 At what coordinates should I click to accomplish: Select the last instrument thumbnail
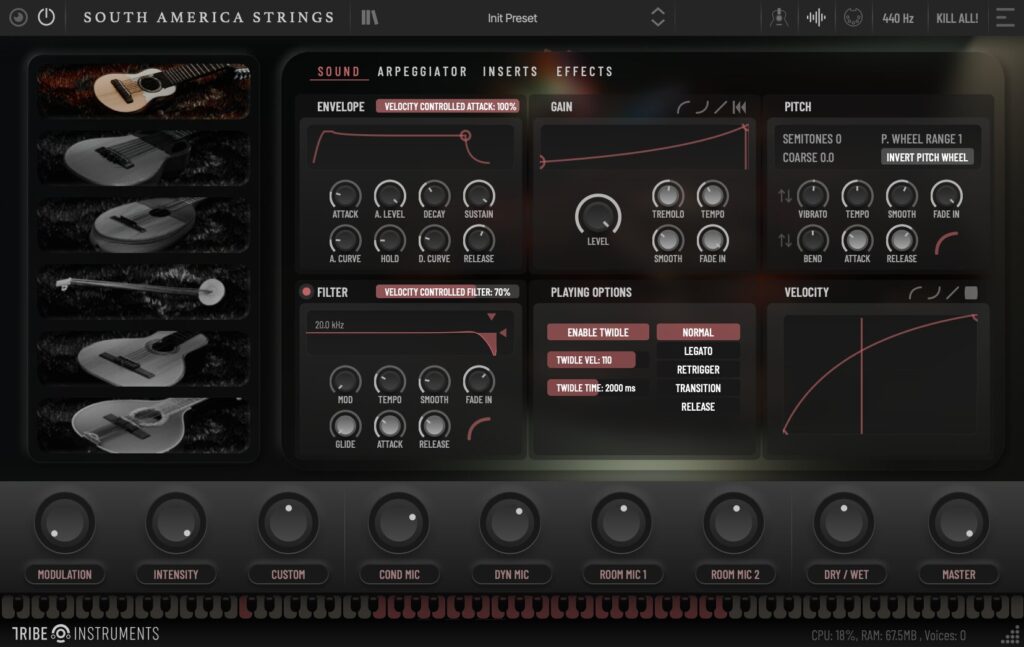click(x=144, y=425)
